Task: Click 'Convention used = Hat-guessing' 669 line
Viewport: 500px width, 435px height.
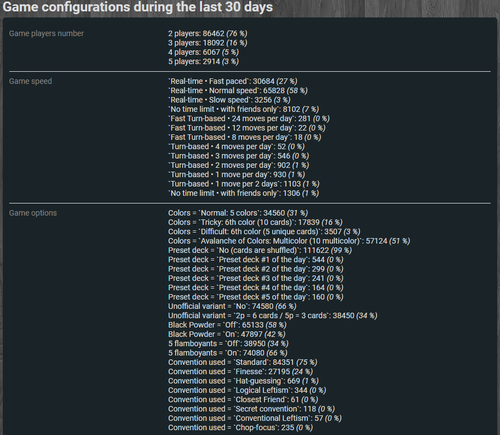Action: pos(243,381)
